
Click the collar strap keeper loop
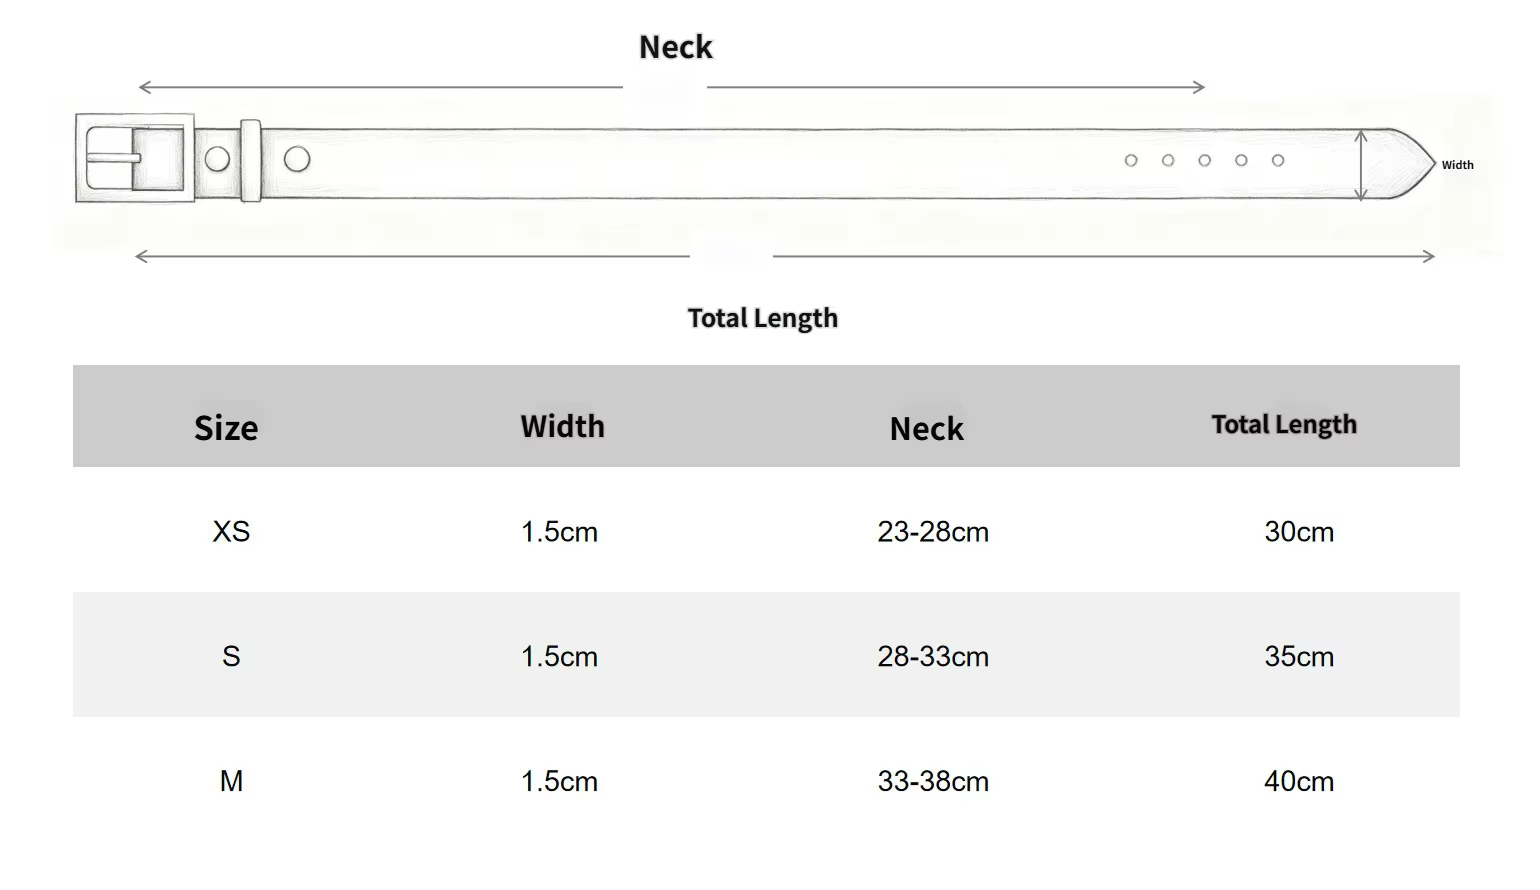(250, 160)
